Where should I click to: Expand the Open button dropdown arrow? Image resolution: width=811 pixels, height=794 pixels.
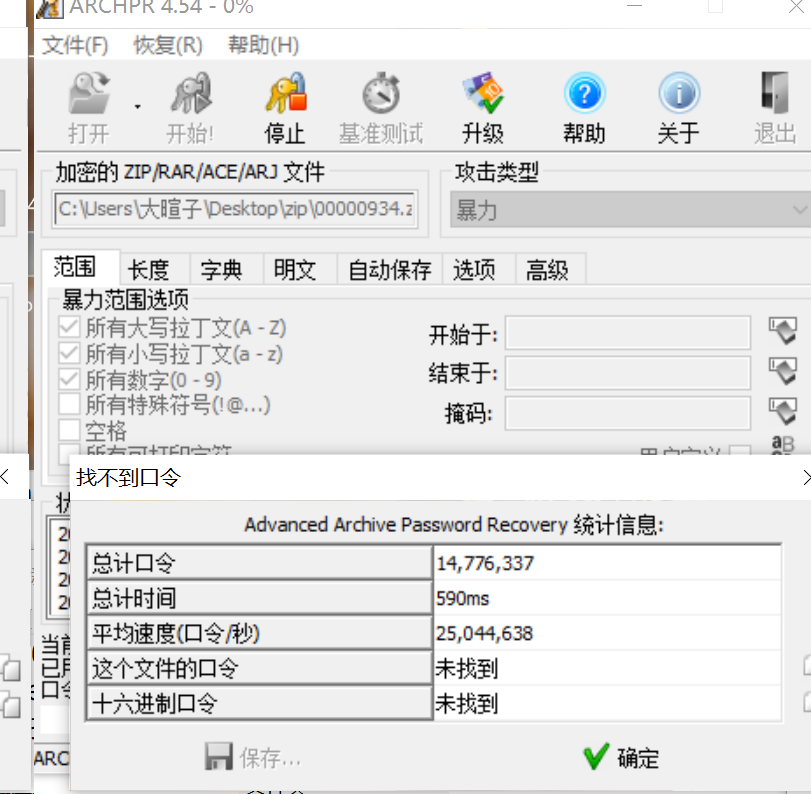[138, 107]
